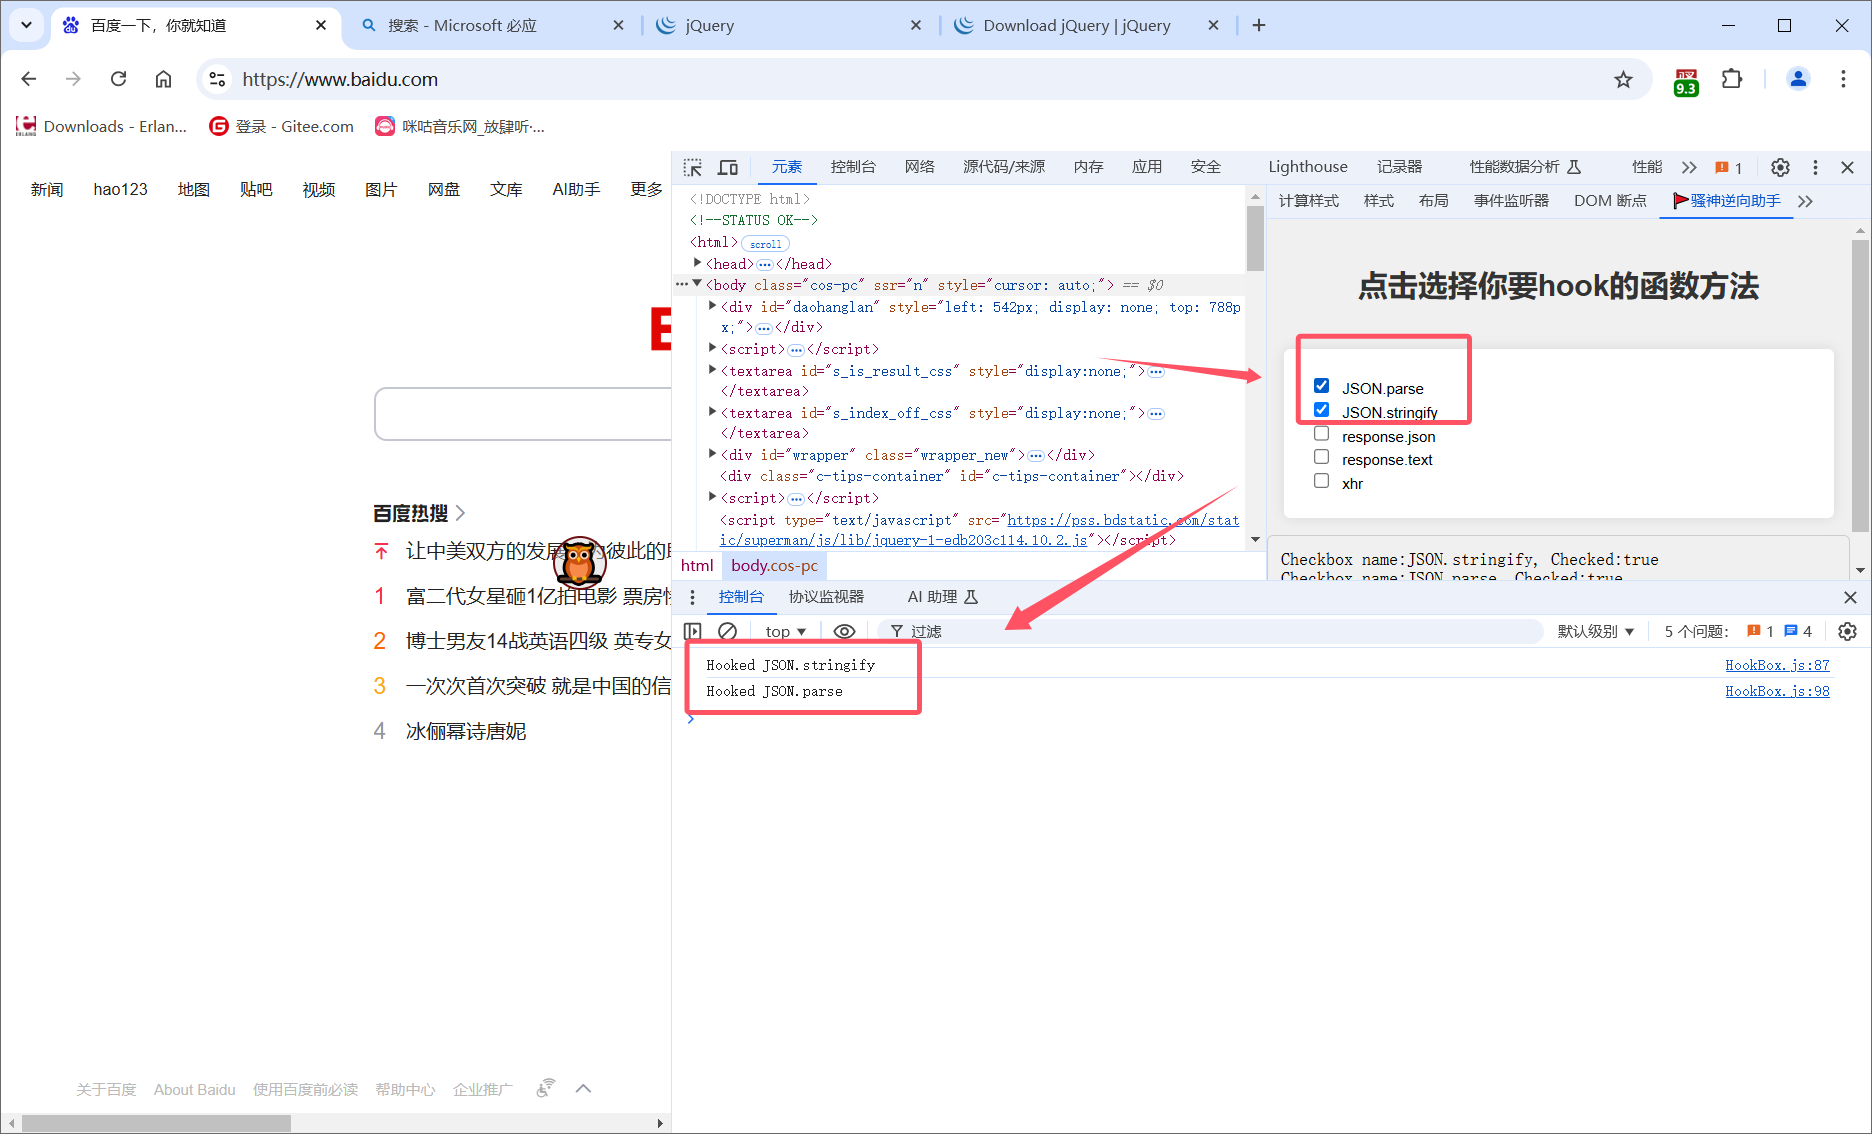Click the issues warning badge in DevTools toolbar
The height and width of the screenshot is (1134, 1872).
pos(1729,167)
